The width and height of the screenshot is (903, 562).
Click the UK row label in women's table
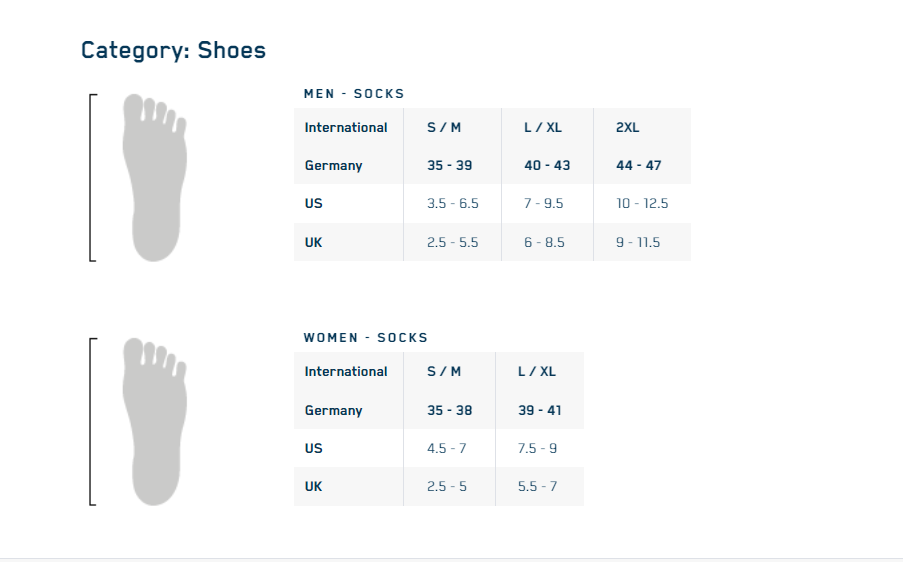coord(314,487)
